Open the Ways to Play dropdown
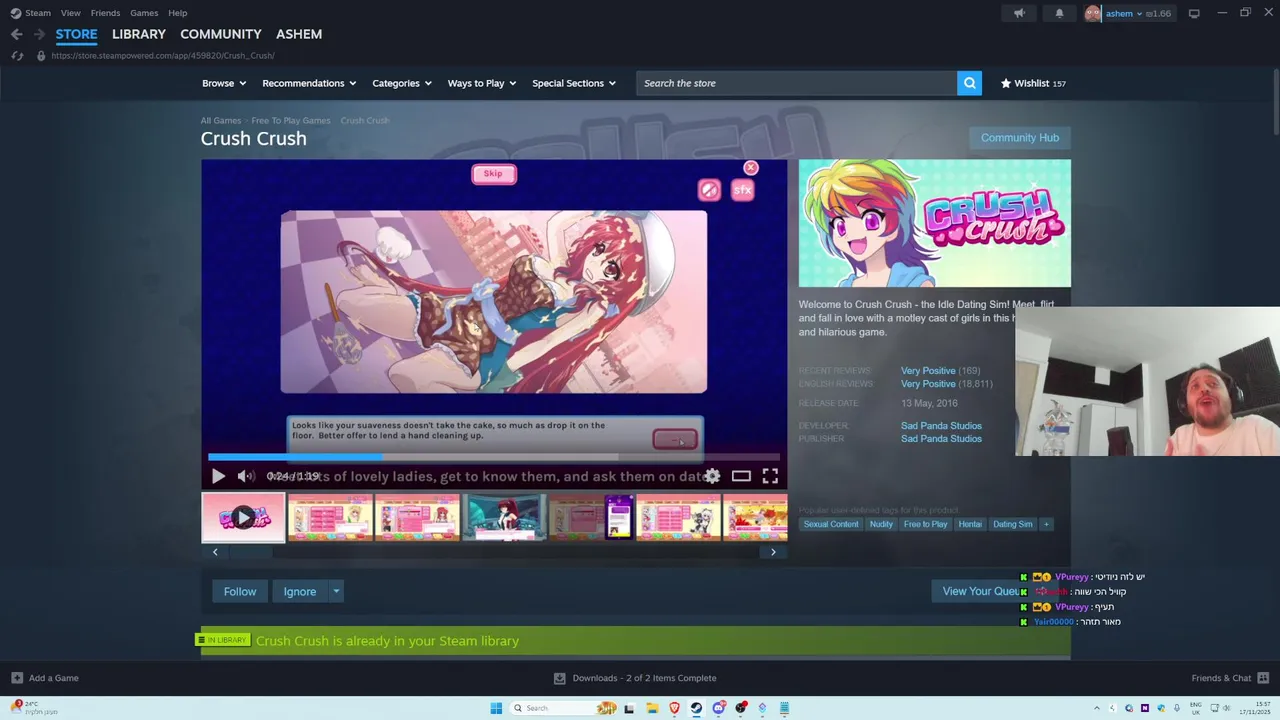This screenshot has width=1280, height=720. 482,83
